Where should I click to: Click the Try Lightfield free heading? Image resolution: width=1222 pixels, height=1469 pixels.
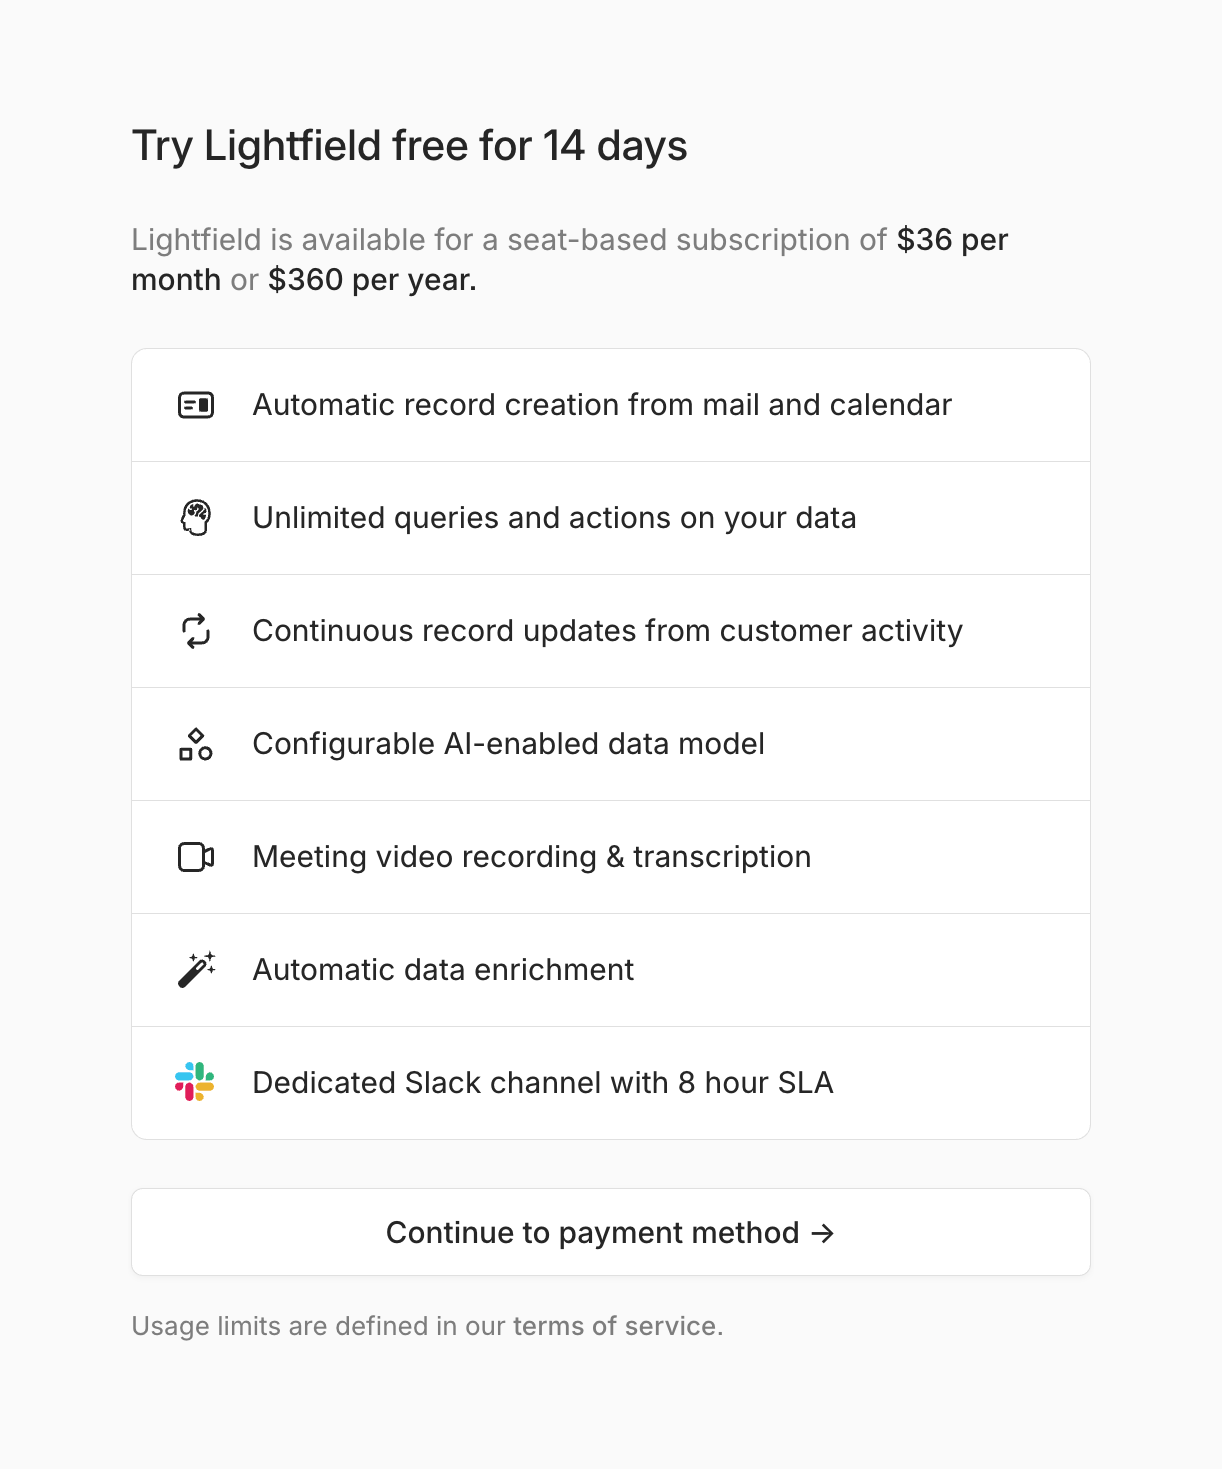[409, 146]
